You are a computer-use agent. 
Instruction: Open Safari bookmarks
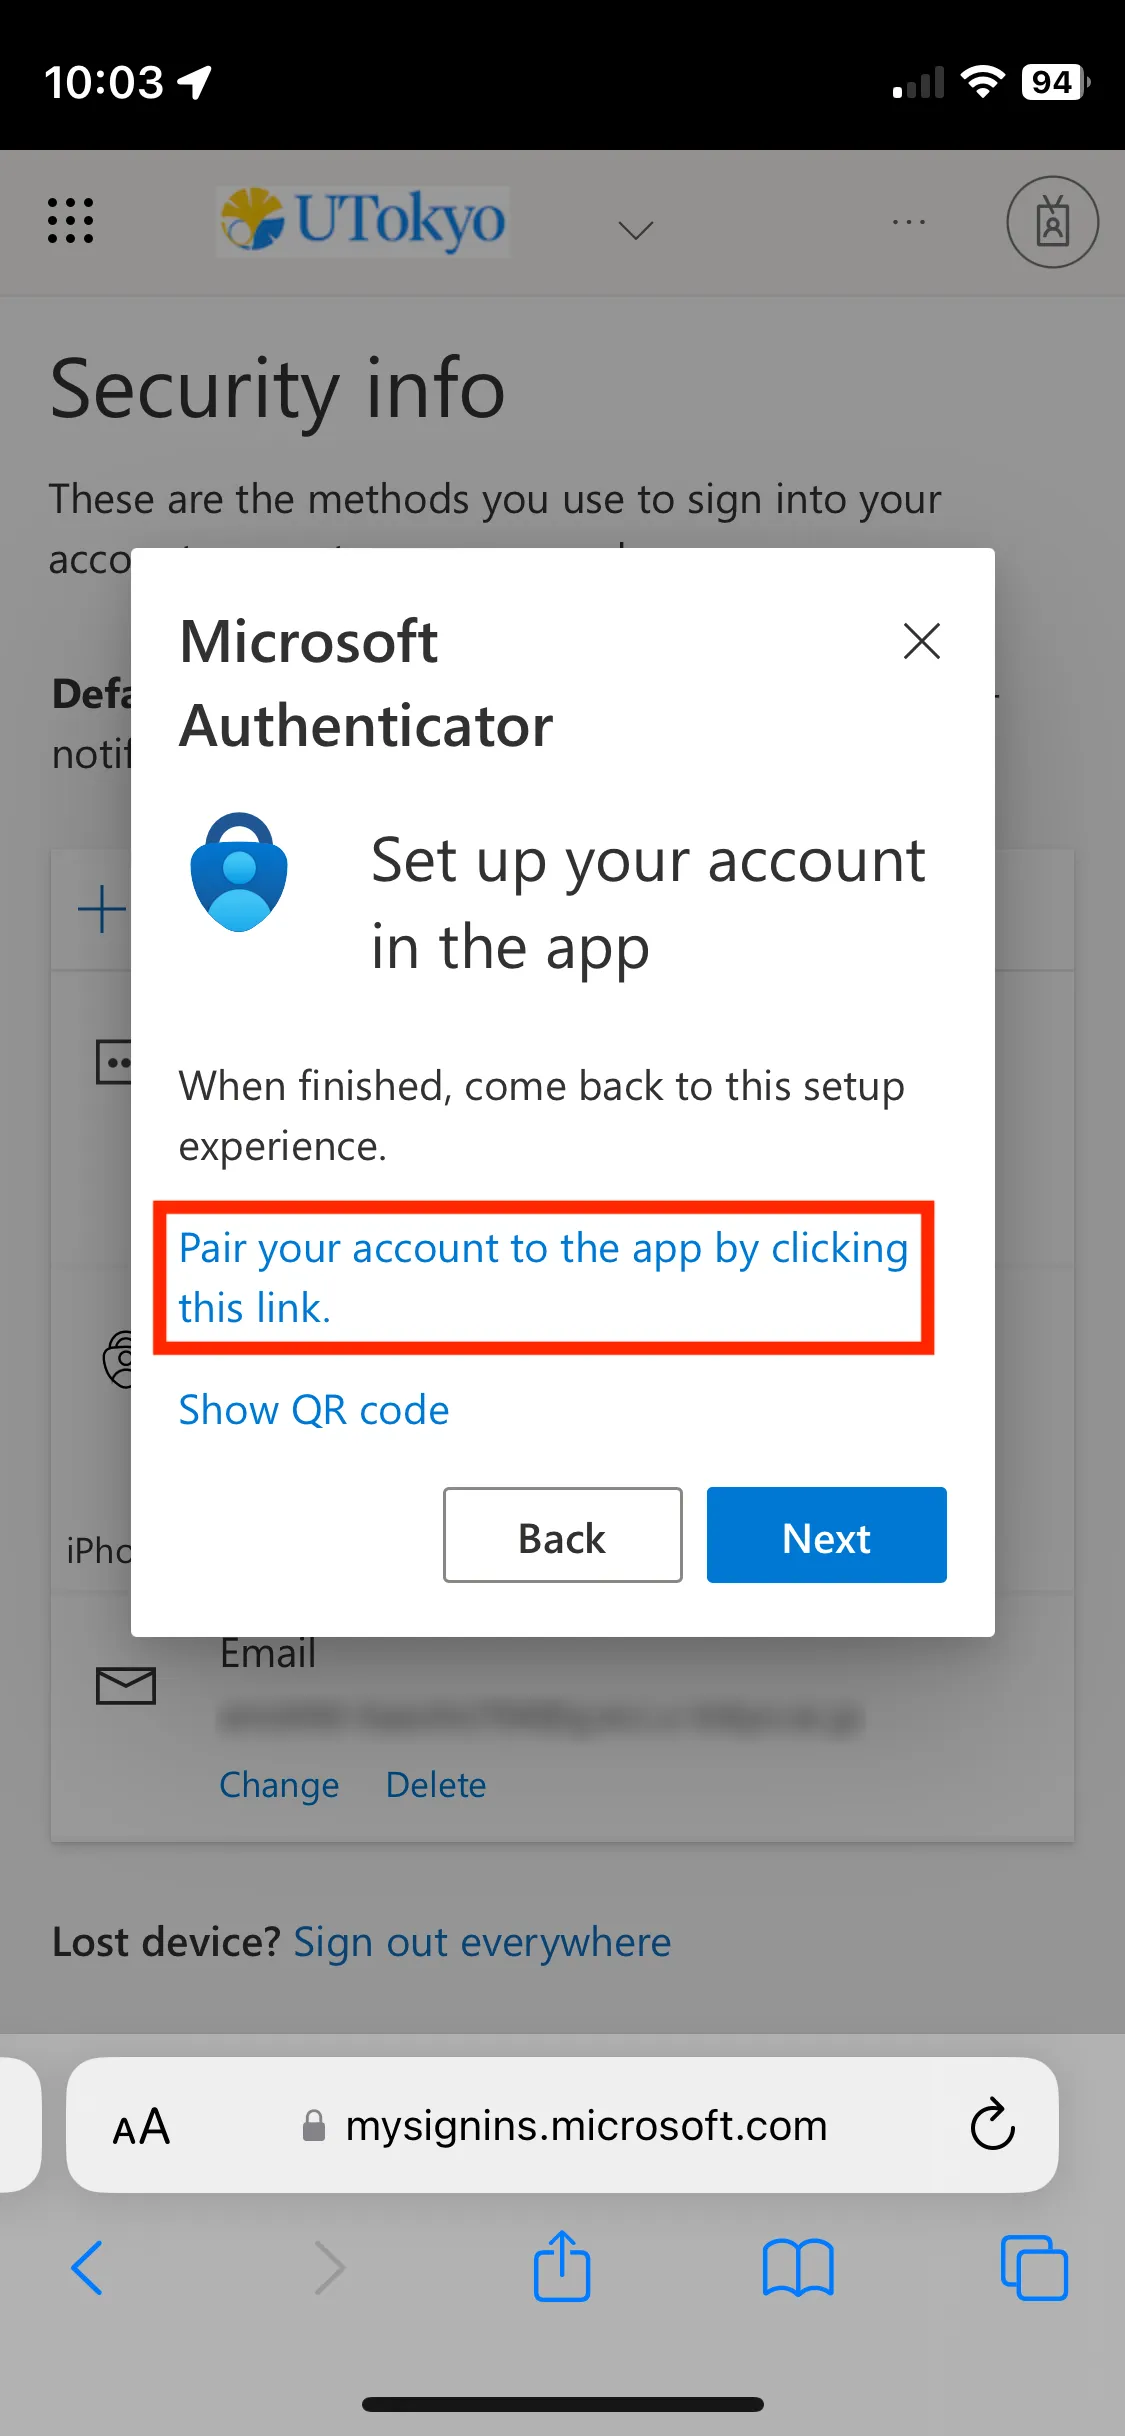point(797,2267)
